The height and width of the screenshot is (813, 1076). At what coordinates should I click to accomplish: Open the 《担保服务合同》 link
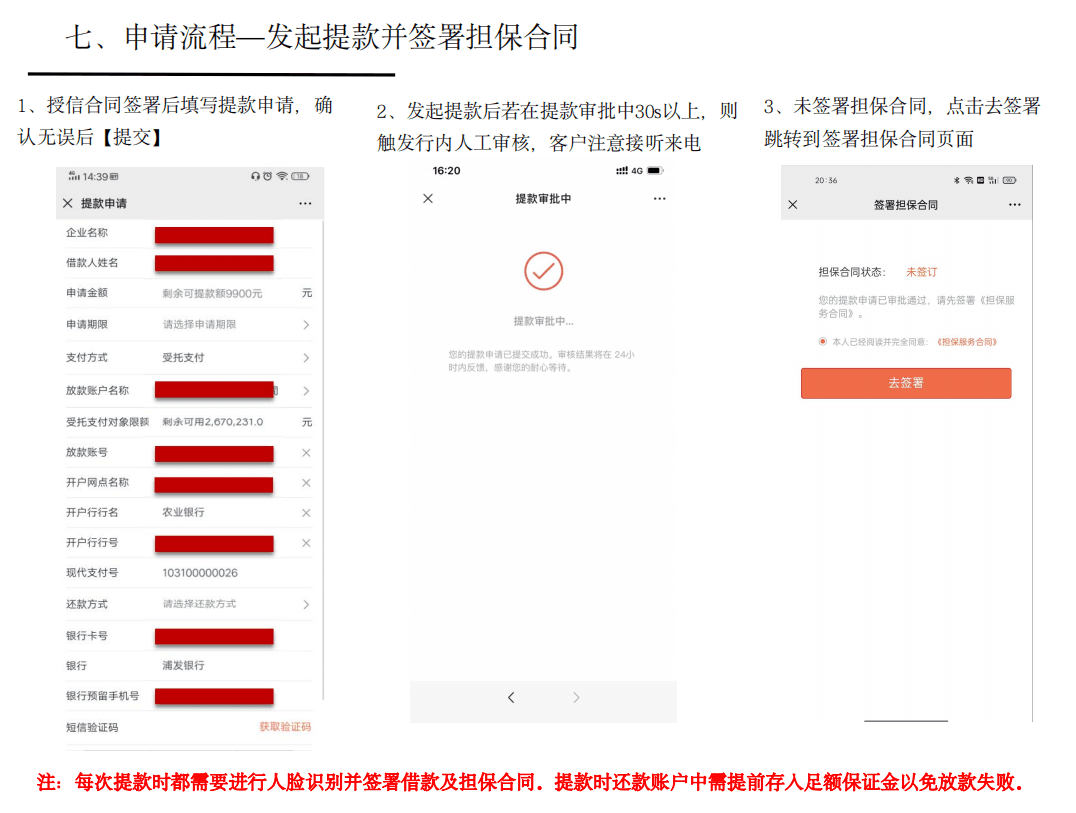pyautogui.click(x=966, y=342)
